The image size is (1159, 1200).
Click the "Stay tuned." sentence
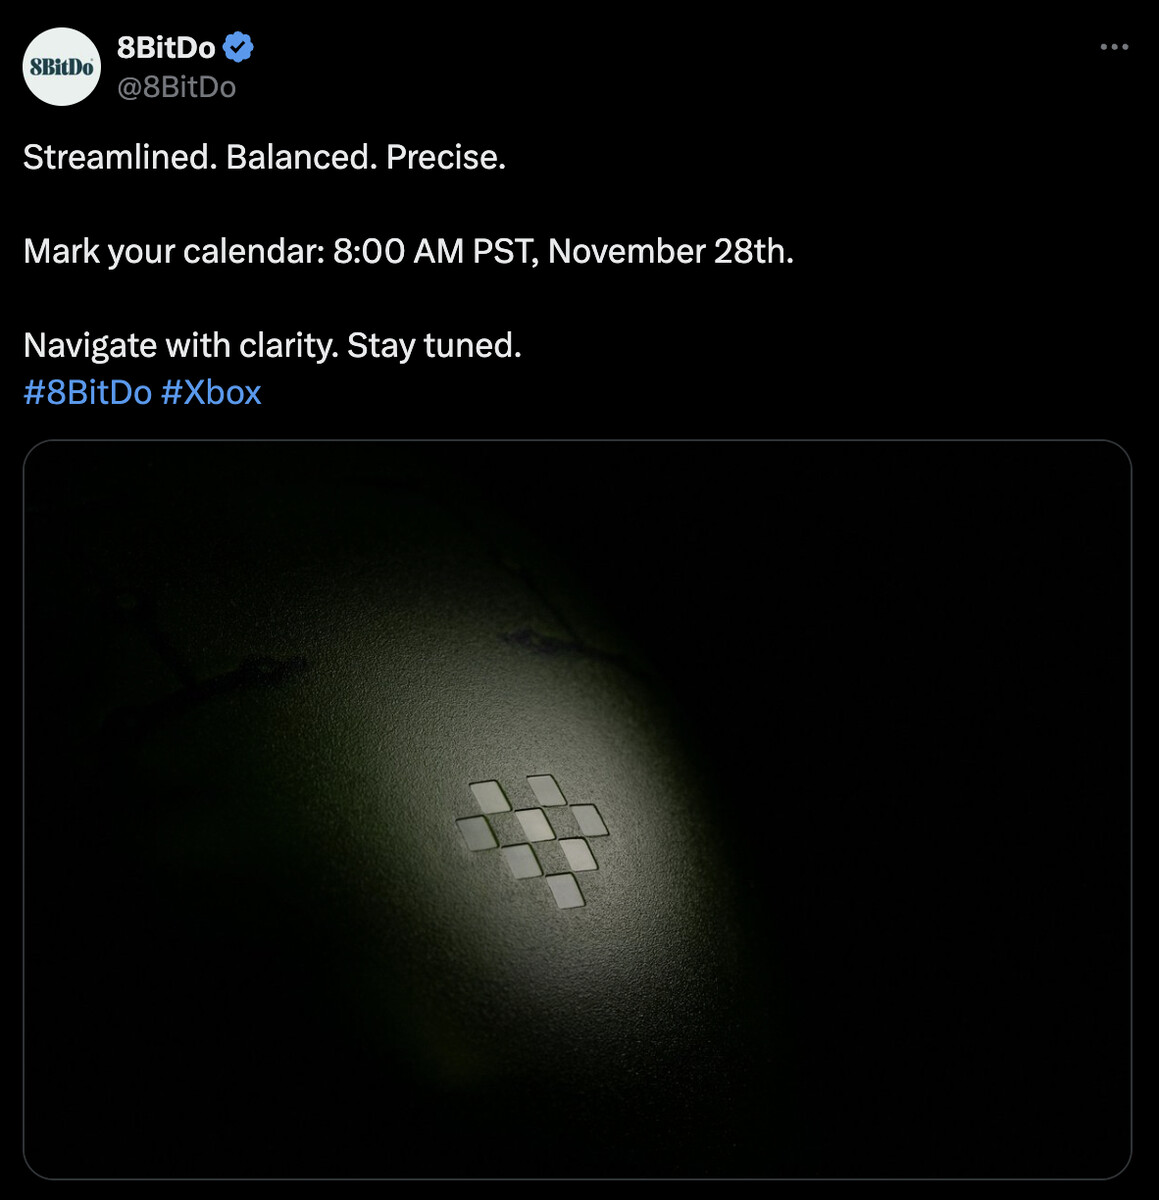[x=434, y=345]
